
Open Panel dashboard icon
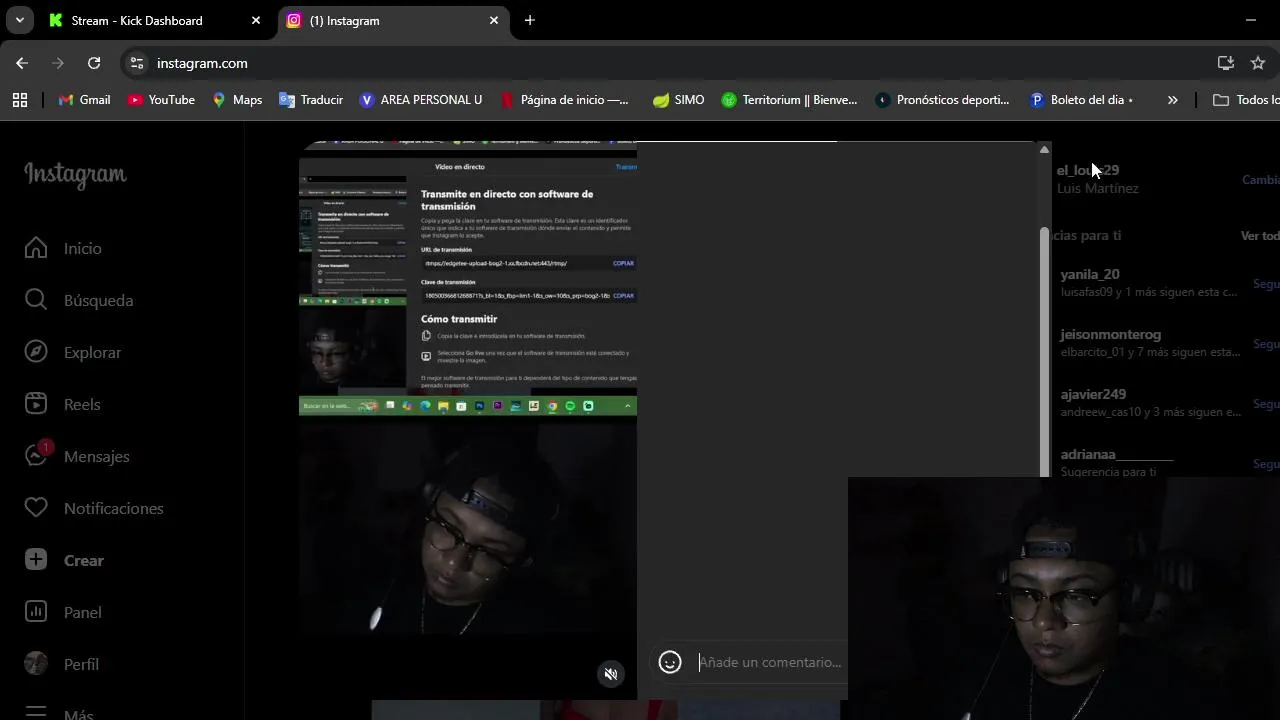click(36, 612)
